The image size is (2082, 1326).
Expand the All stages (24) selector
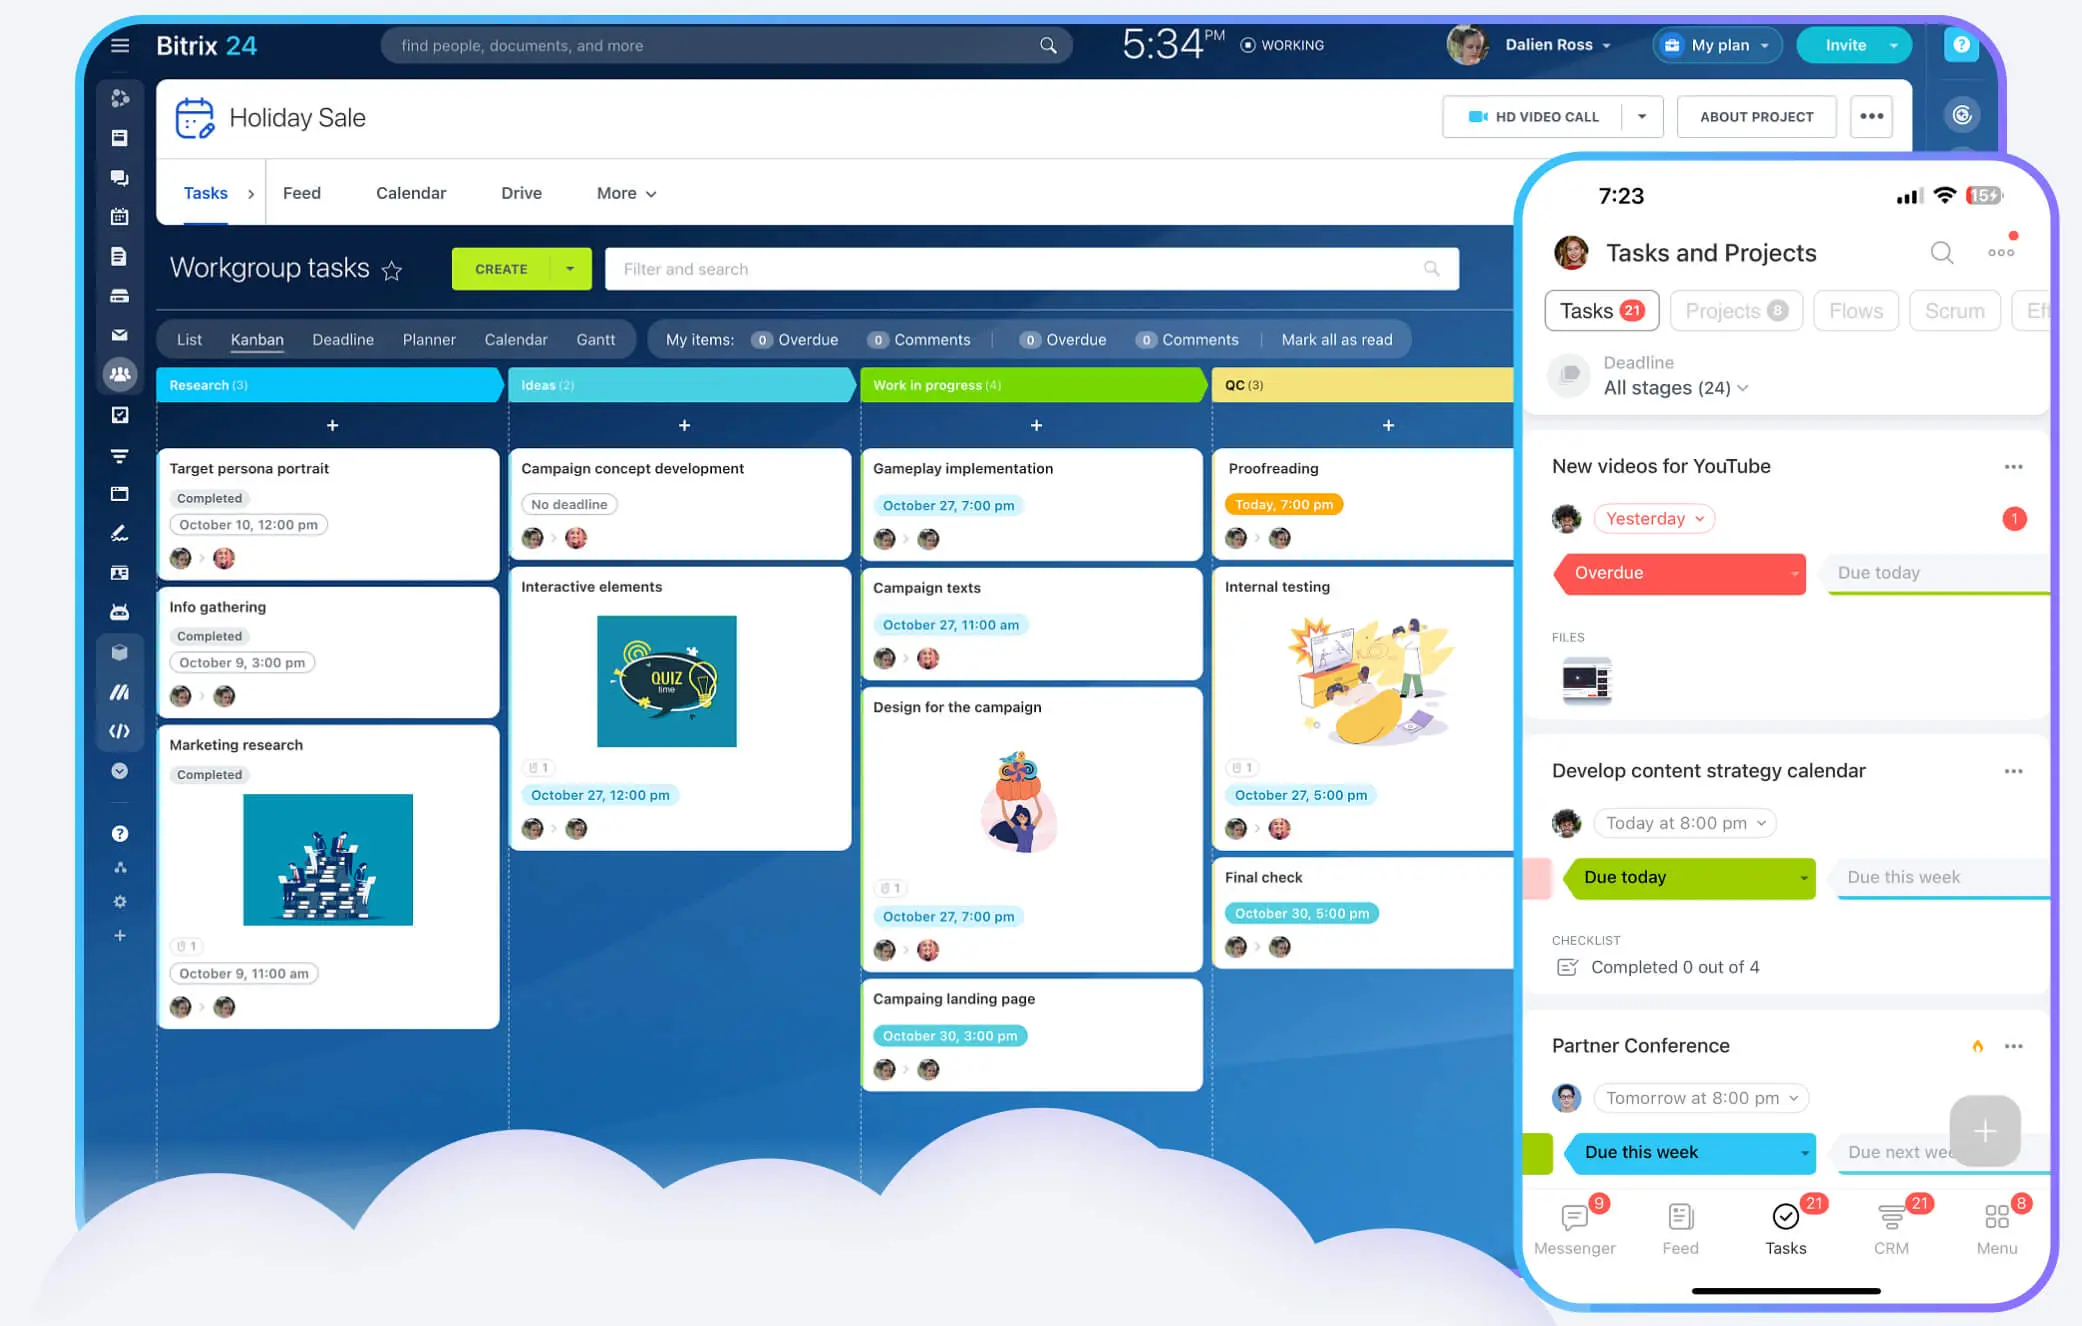tap(1676, 388)
